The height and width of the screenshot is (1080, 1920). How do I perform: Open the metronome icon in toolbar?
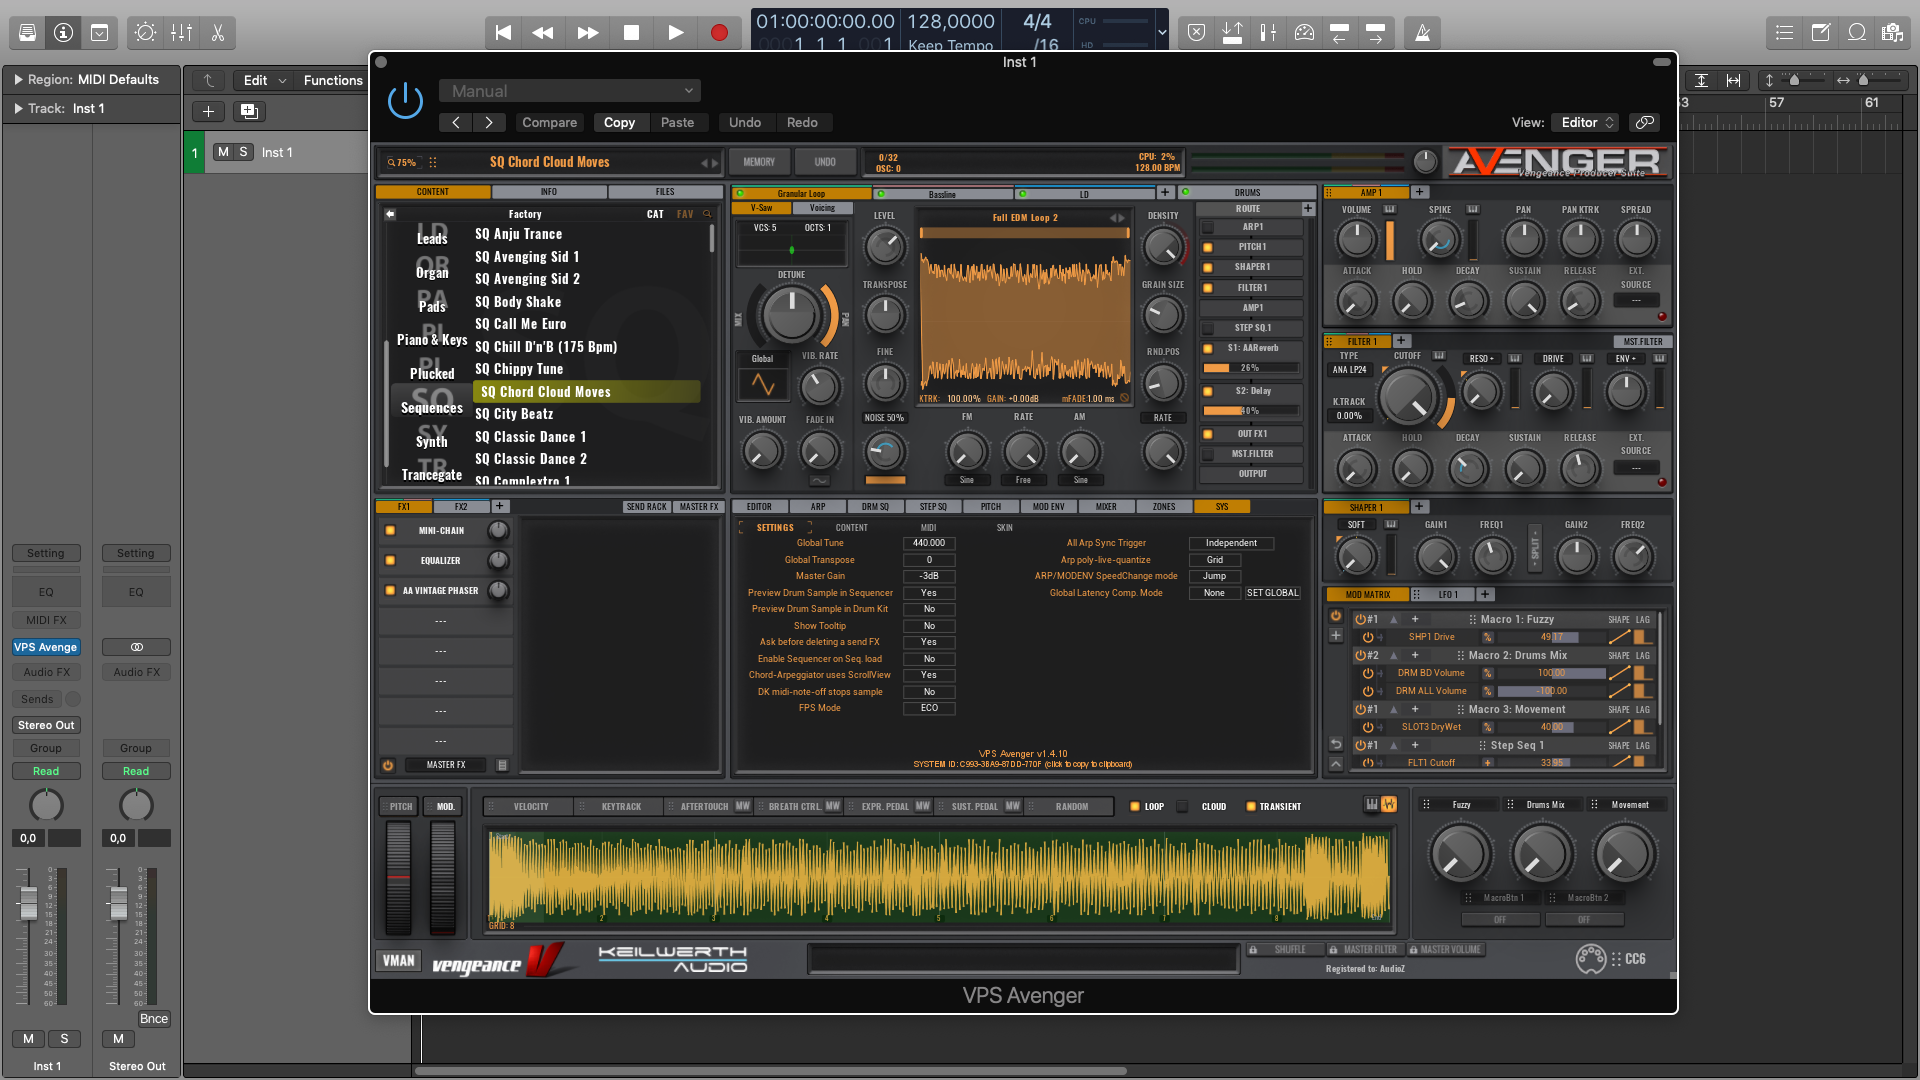click(1422, 33)
